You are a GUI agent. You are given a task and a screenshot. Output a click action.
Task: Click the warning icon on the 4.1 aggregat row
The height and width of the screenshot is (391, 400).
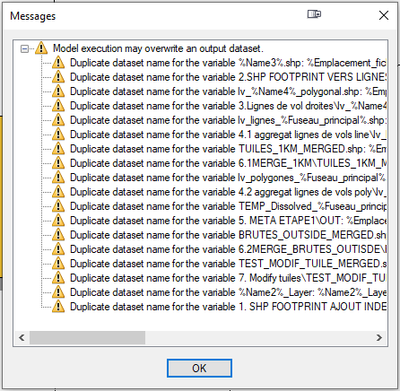point(58,134)
